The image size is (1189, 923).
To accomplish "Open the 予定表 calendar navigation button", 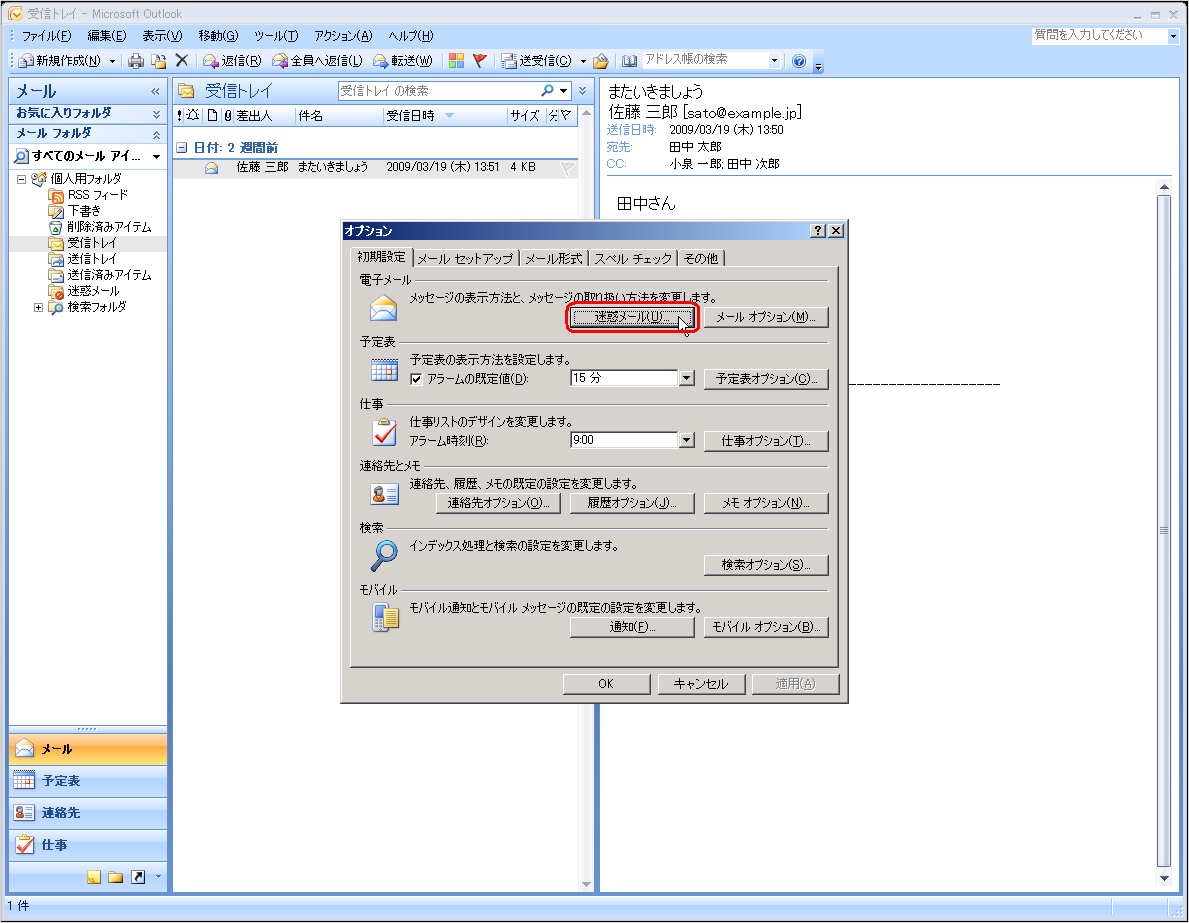I will pyautogui.click(x=88, y=781).
